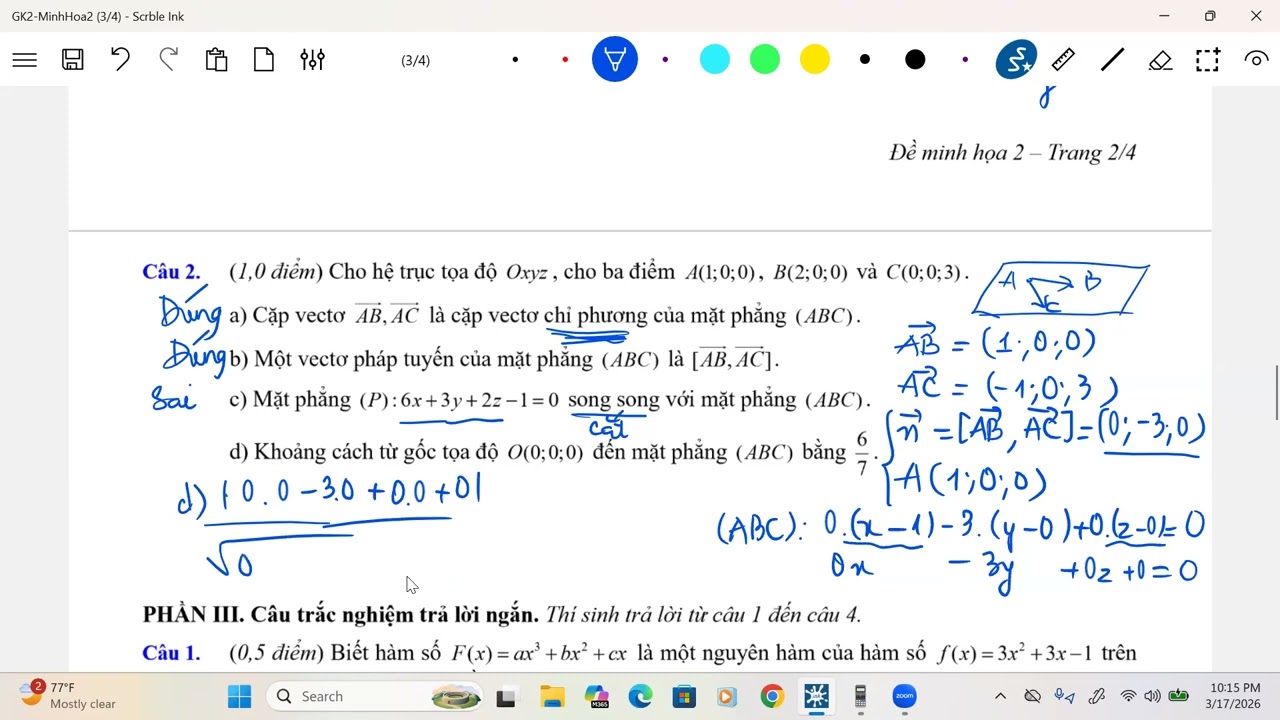Viewport: 1280px width, 720px height.
Task: Choose the cyan highlighter color
Action: coord(715,60)
